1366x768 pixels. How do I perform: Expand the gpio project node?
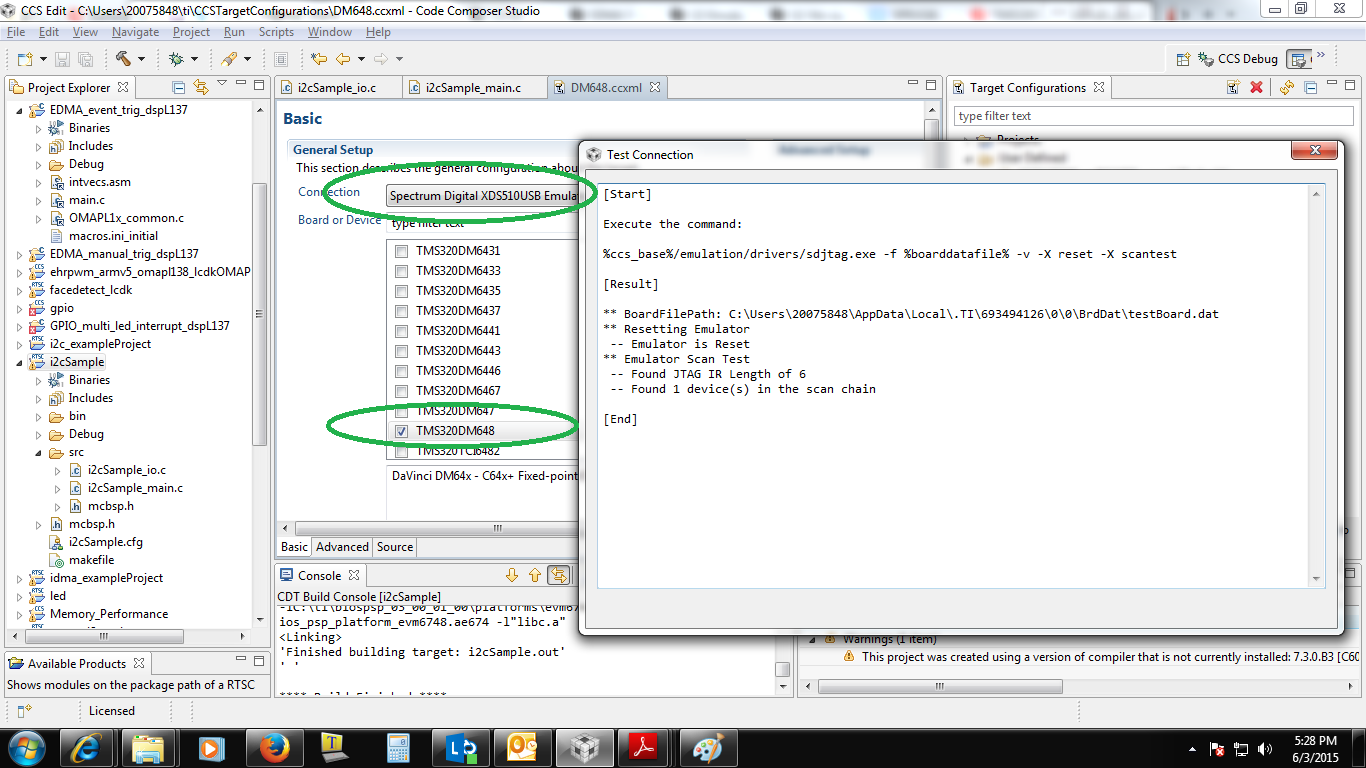(19, 308)
